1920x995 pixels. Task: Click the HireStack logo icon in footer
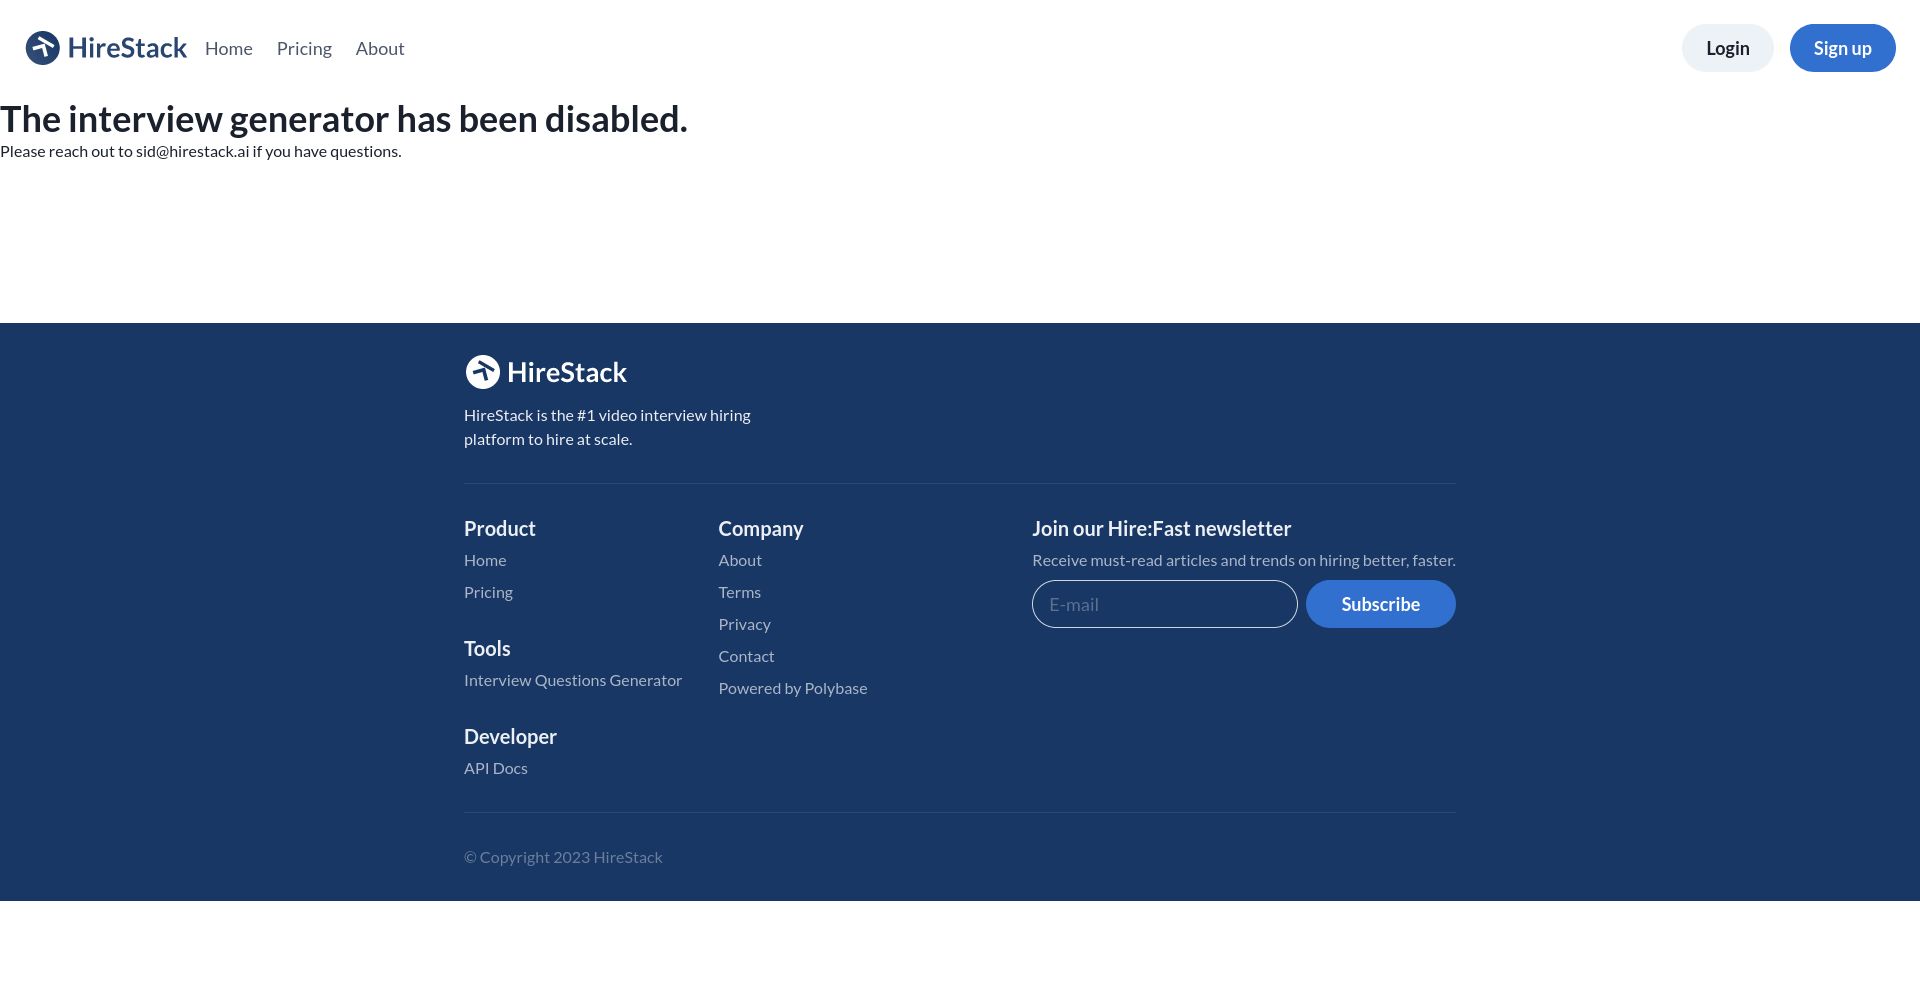pos(483,372)
